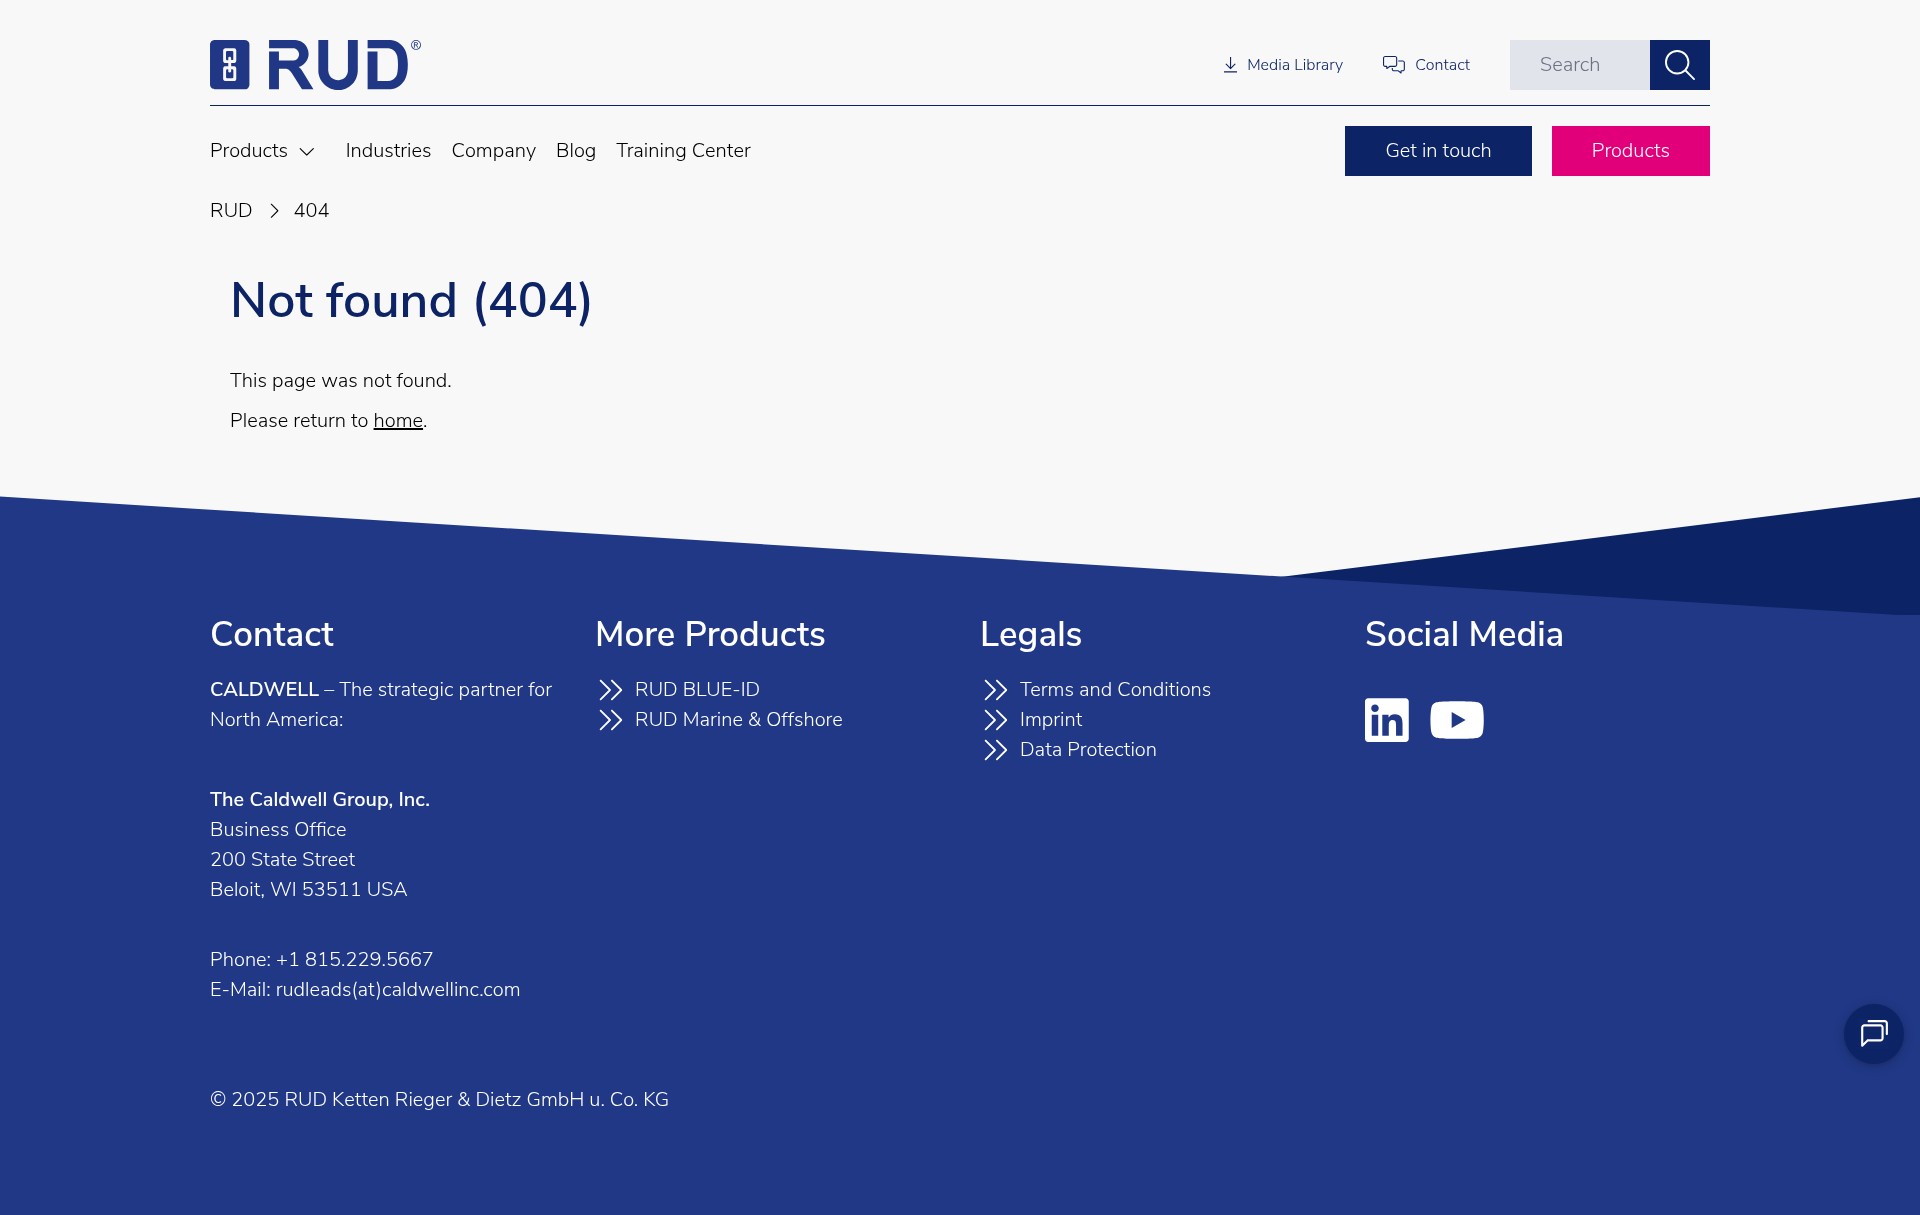Click the Business Office text line
The width and height of the screenshot is (1920, 1215).
pyautogui.click(x=278, y=830)
